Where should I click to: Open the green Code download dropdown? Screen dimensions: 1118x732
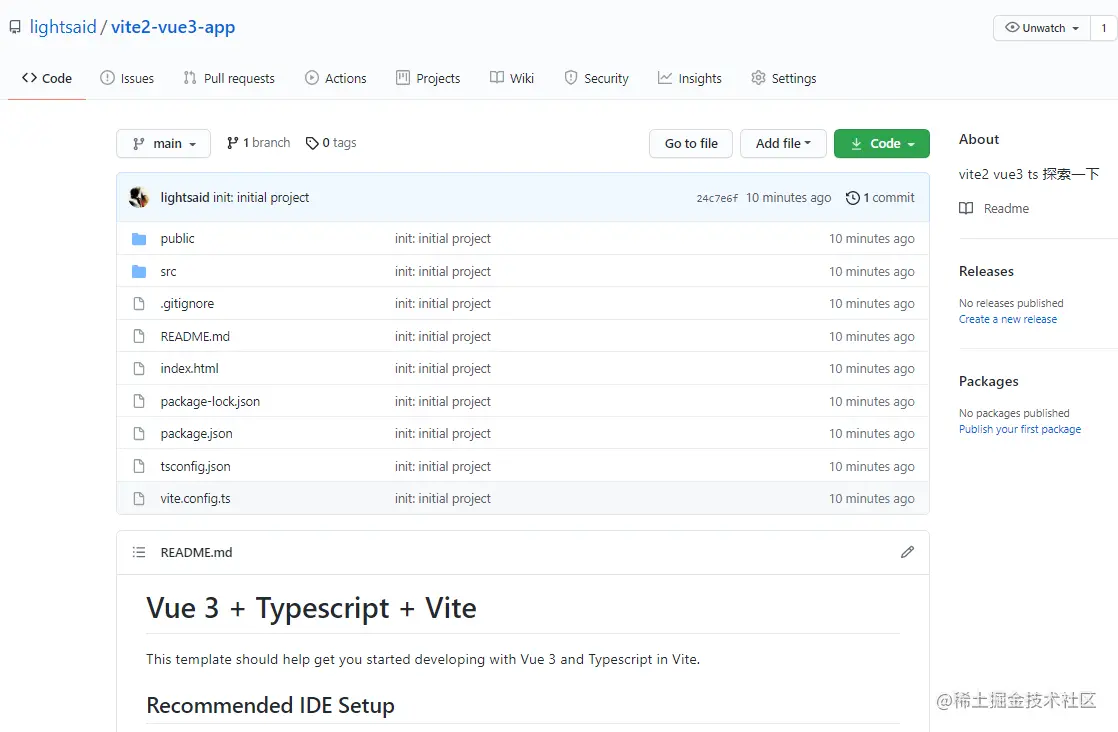[881, 143]
